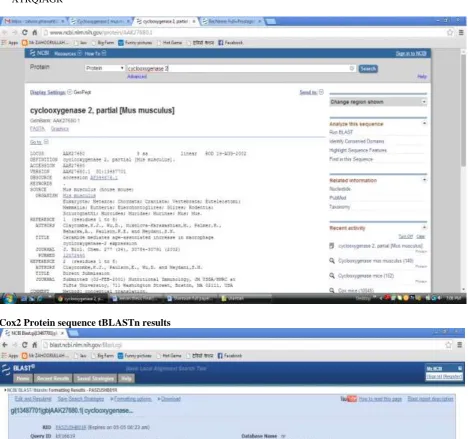Open the Chrome menu in the BLAST browser
Viewport: 468px width, 439px height.
click(x=460, y=345)
